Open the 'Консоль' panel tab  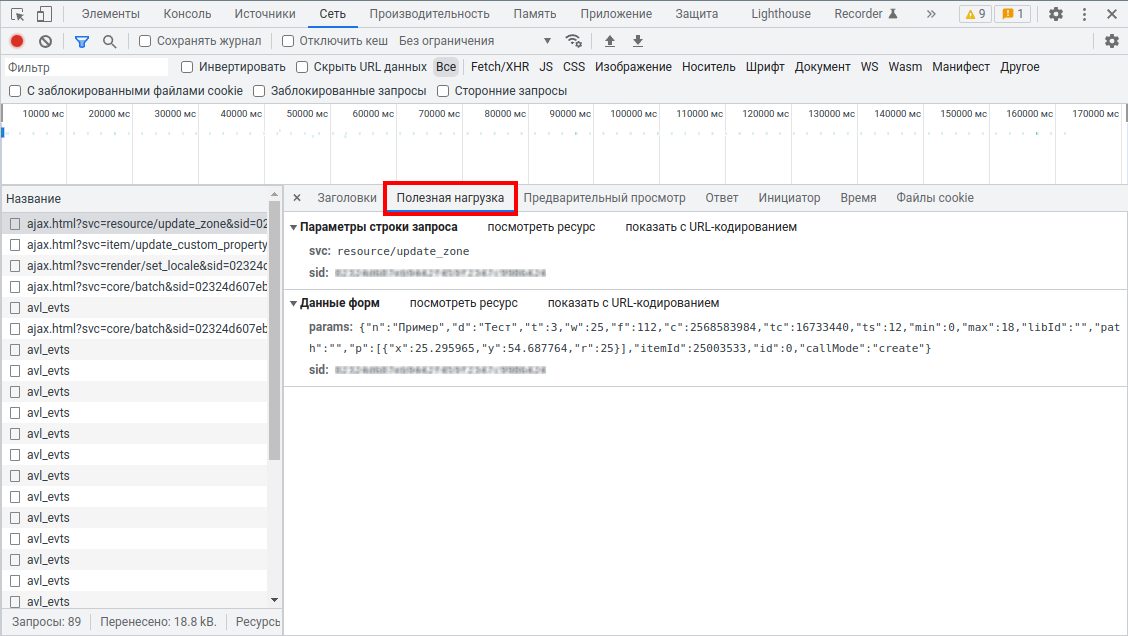click(187, 14)
